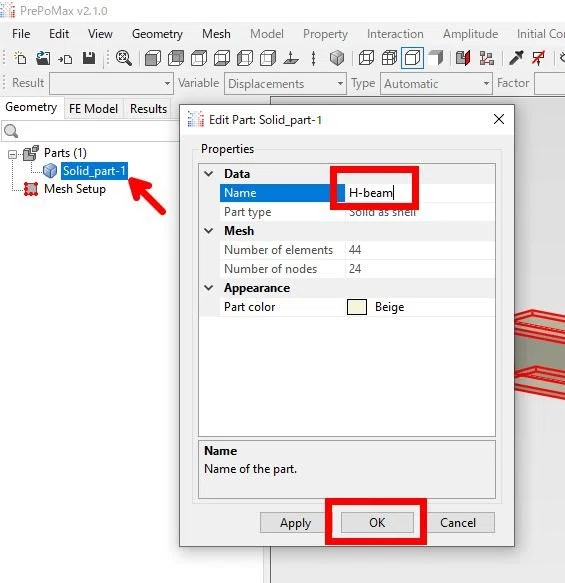Viewport: 565px width, 583px height.
Task: Switch to the FE Model tab
Action: pos(93,109)
